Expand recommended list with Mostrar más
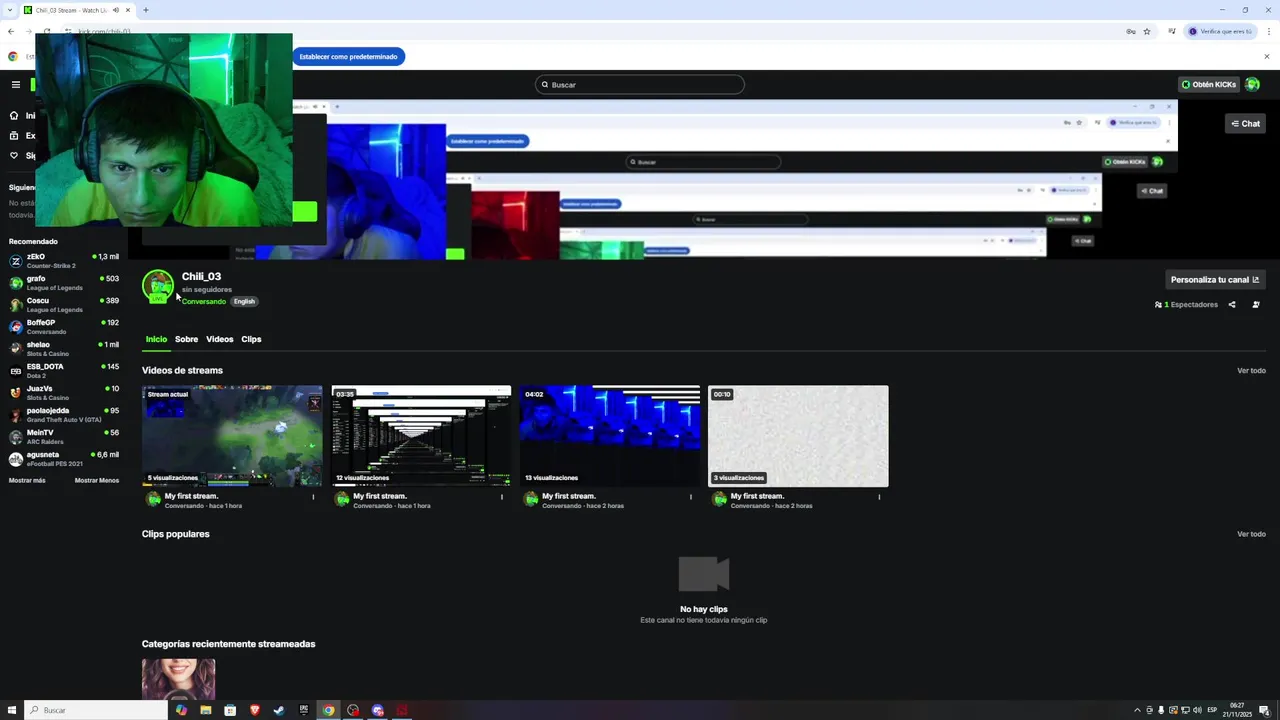1280x720 pixels. 27,480
